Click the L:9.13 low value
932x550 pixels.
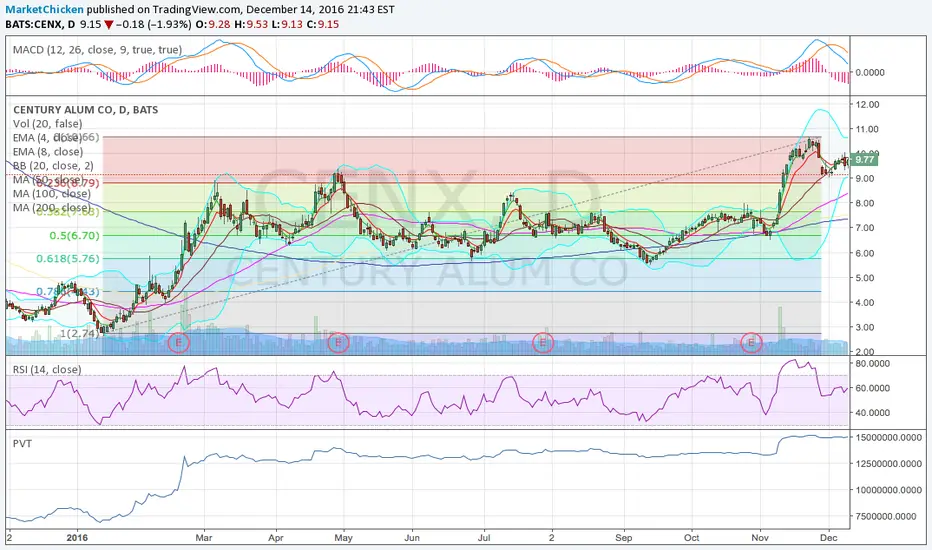click(x=287, y=24)
